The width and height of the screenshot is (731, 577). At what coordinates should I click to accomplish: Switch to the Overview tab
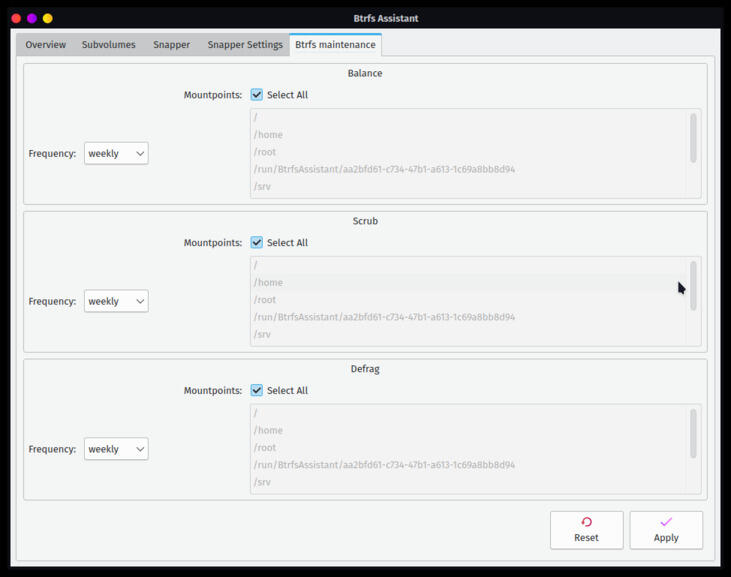tap(45, 45)
